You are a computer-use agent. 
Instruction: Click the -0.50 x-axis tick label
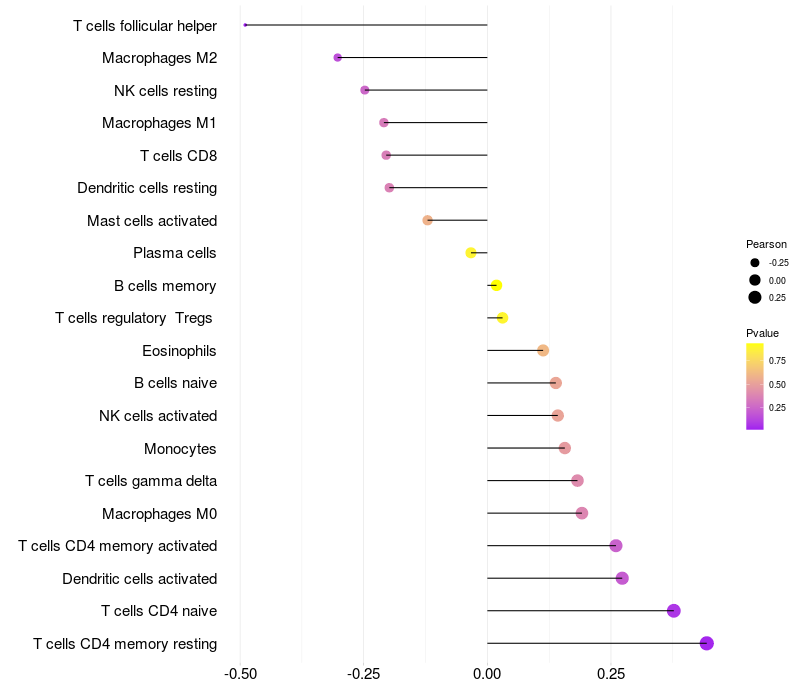pyautogui.click(x=240, y=674)
